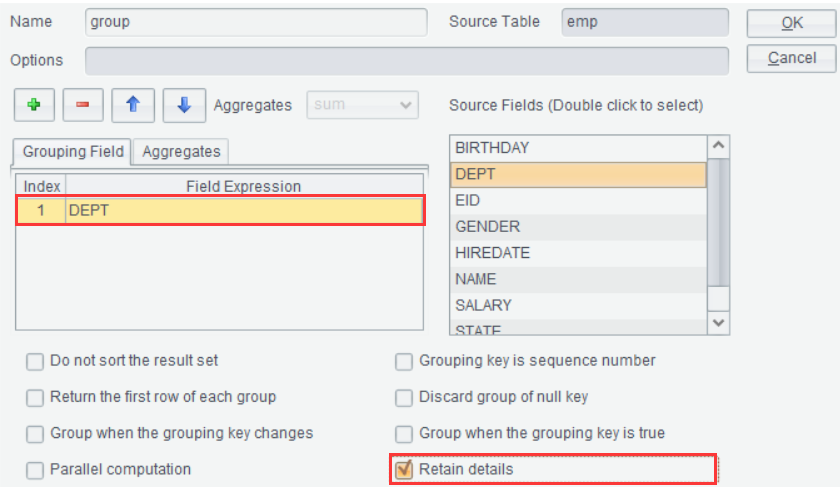Check Discard group of null key
Image resolution: width=840 pixels, height=487 pixels.
(404, 398)
